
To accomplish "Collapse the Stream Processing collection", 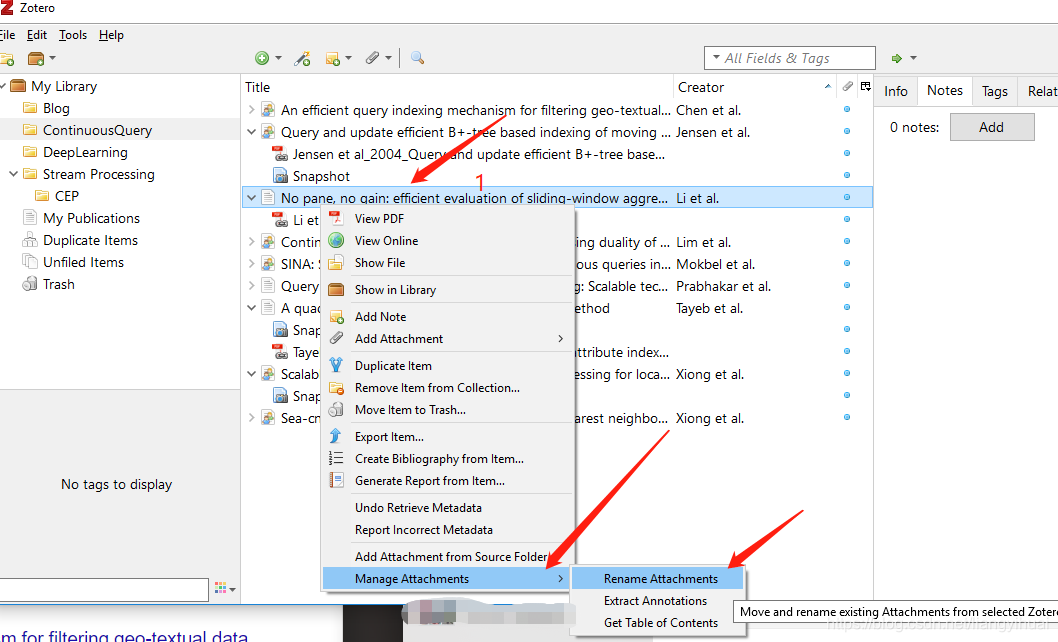I will tap(13, 173).
